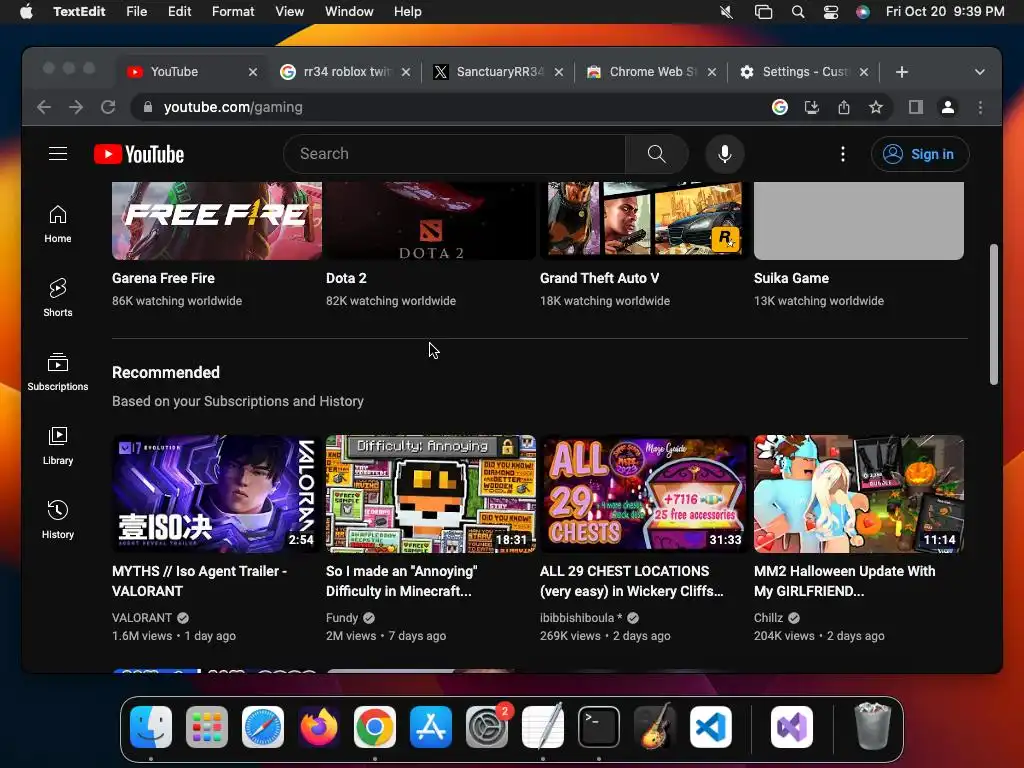Open Suika Game title link
Viewport: 1024px width, 768px height.
coord(792,278)
